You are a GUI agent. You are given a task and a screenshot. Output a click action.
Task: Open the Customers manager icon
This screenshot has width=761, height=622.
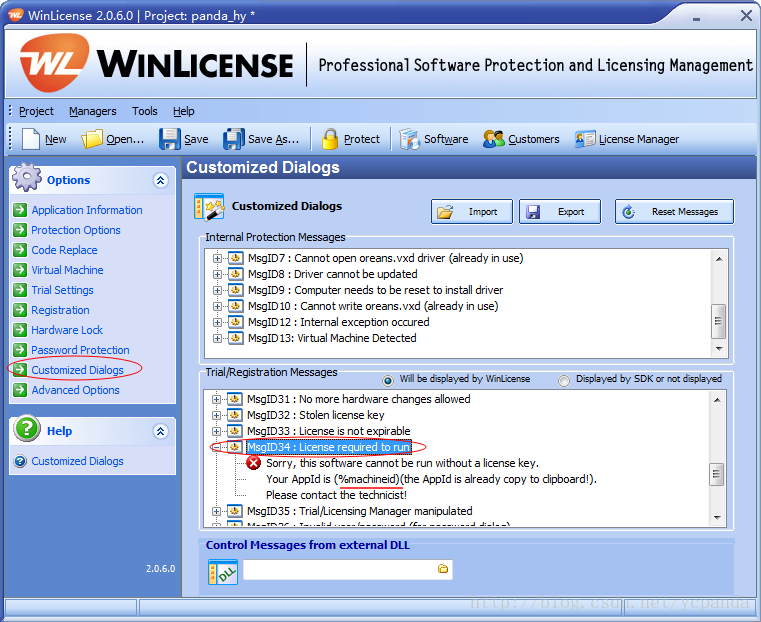tap(494, 139)
